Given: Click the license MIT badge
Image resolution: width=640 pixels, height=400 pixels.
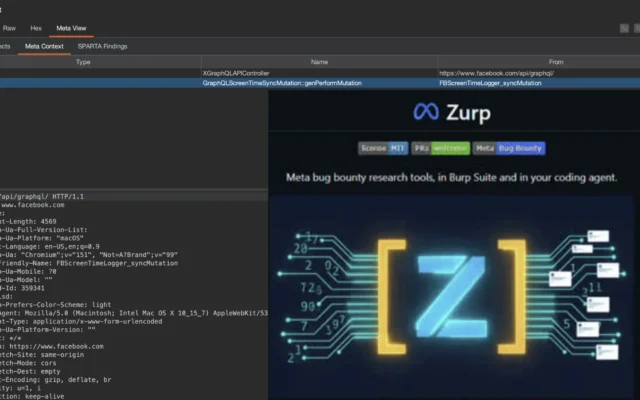Looking at the screenshot, I should tap(383, 148).
